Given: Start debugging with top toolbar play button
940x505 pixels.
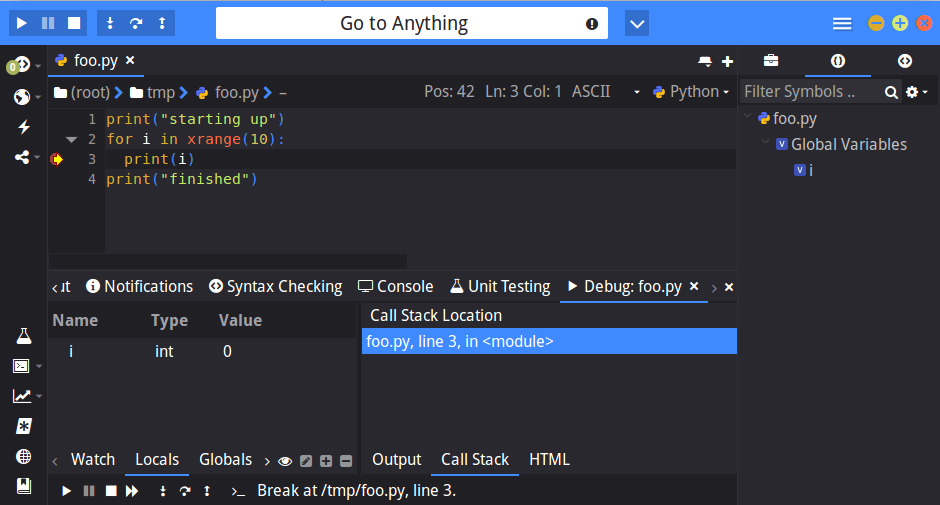Looking at the screenshot, I should tap(22, 23).
